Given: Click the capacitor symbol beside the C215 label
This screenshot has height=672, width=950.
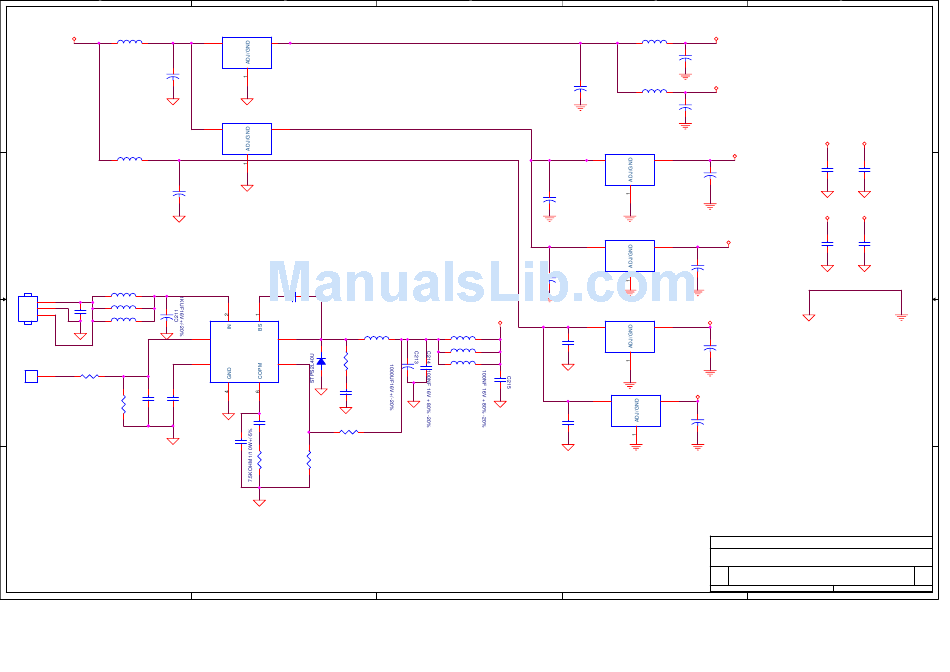Looking at the screenshot, I should (x=500, y=381).
